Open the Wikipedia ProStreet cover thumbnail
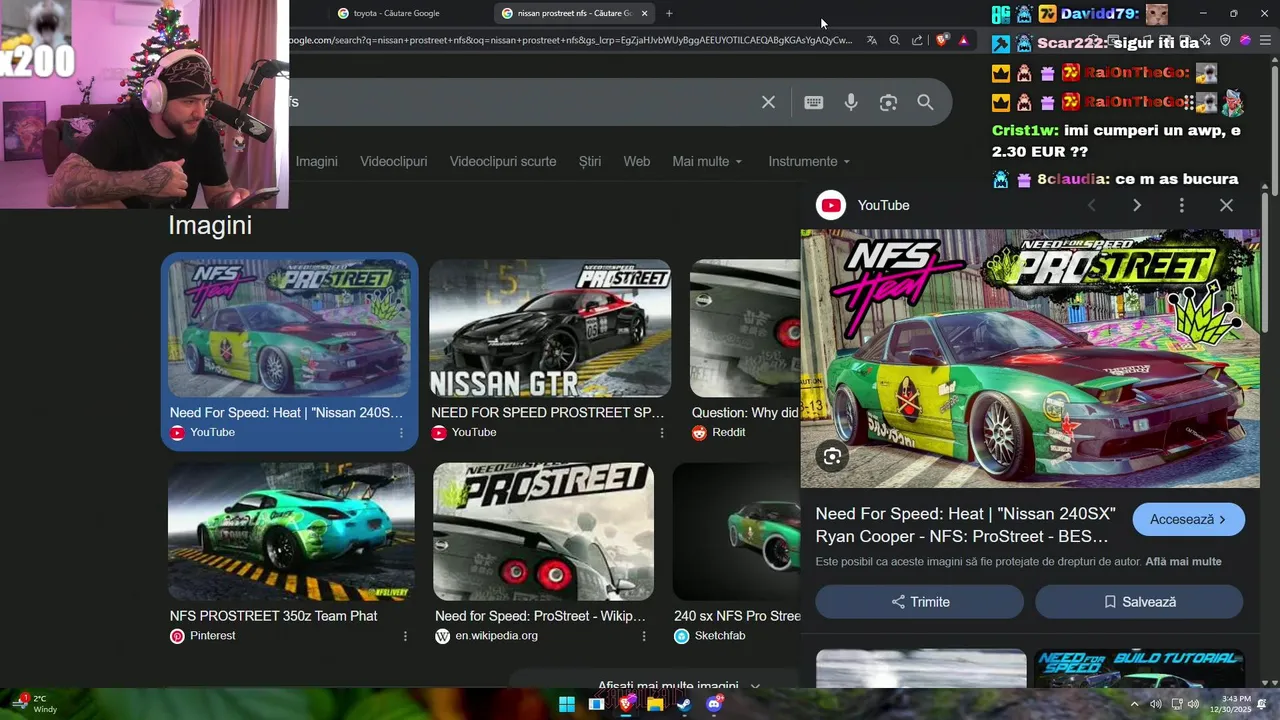This screenshot has width=1280, height=720. [x=543, y=531]
